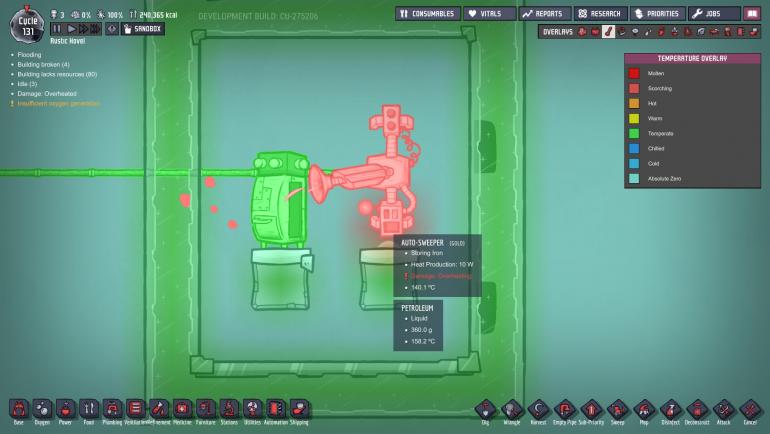Image resolution: width=770 pixels, height=434 pixels.
Task: Open the Stations build category
Action: tap(229, 409)
